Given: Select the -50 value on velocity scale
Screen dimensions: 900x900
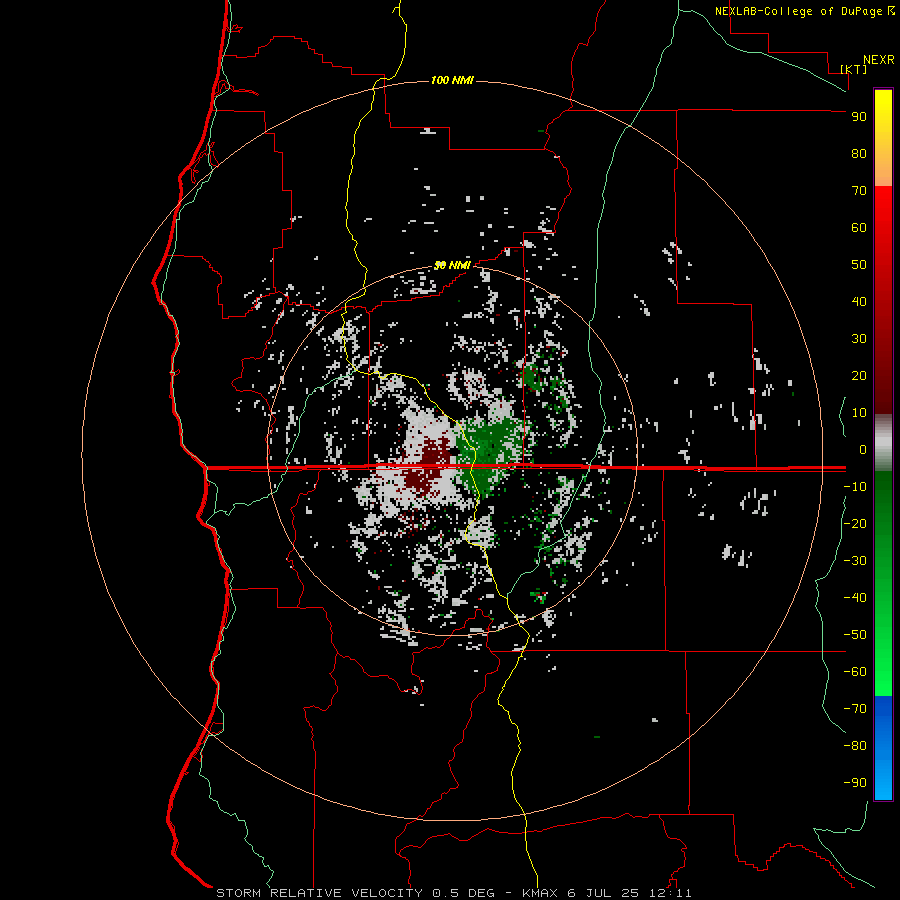Looking at the screenshot, I should coord(855,634).
